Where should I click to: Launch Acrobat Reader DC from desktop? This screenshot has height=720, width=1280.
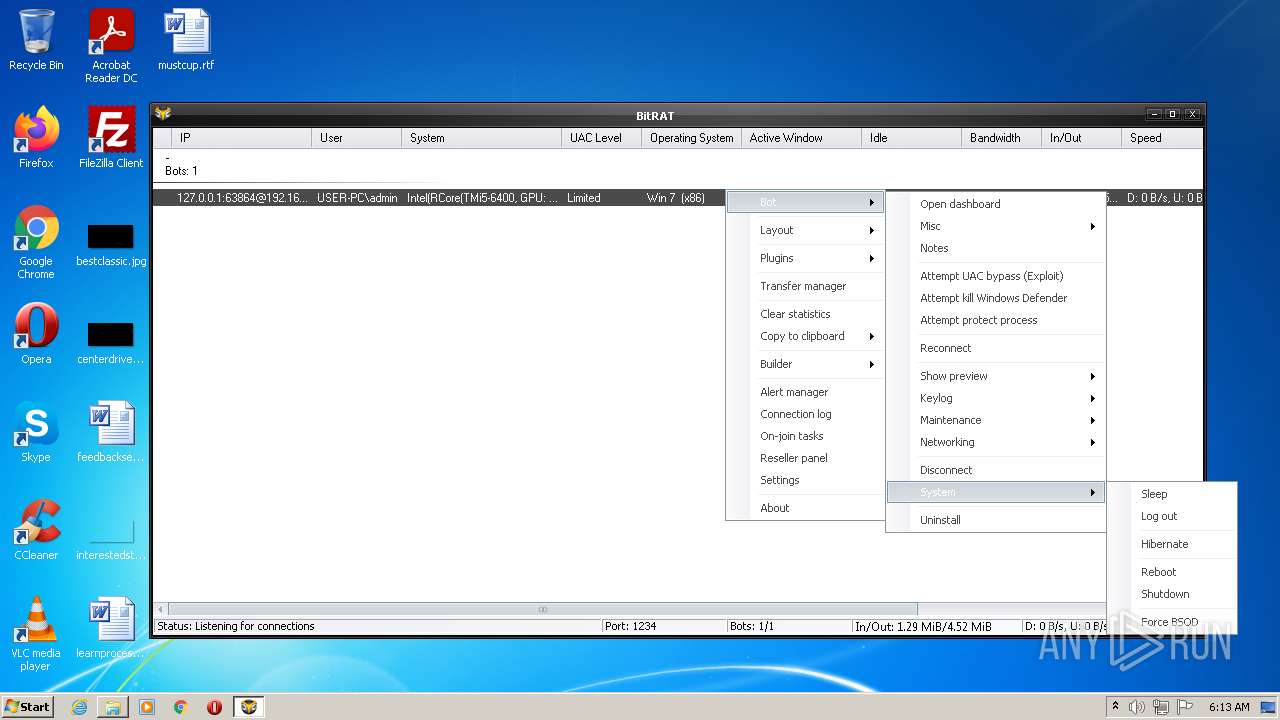pos(111,45)
